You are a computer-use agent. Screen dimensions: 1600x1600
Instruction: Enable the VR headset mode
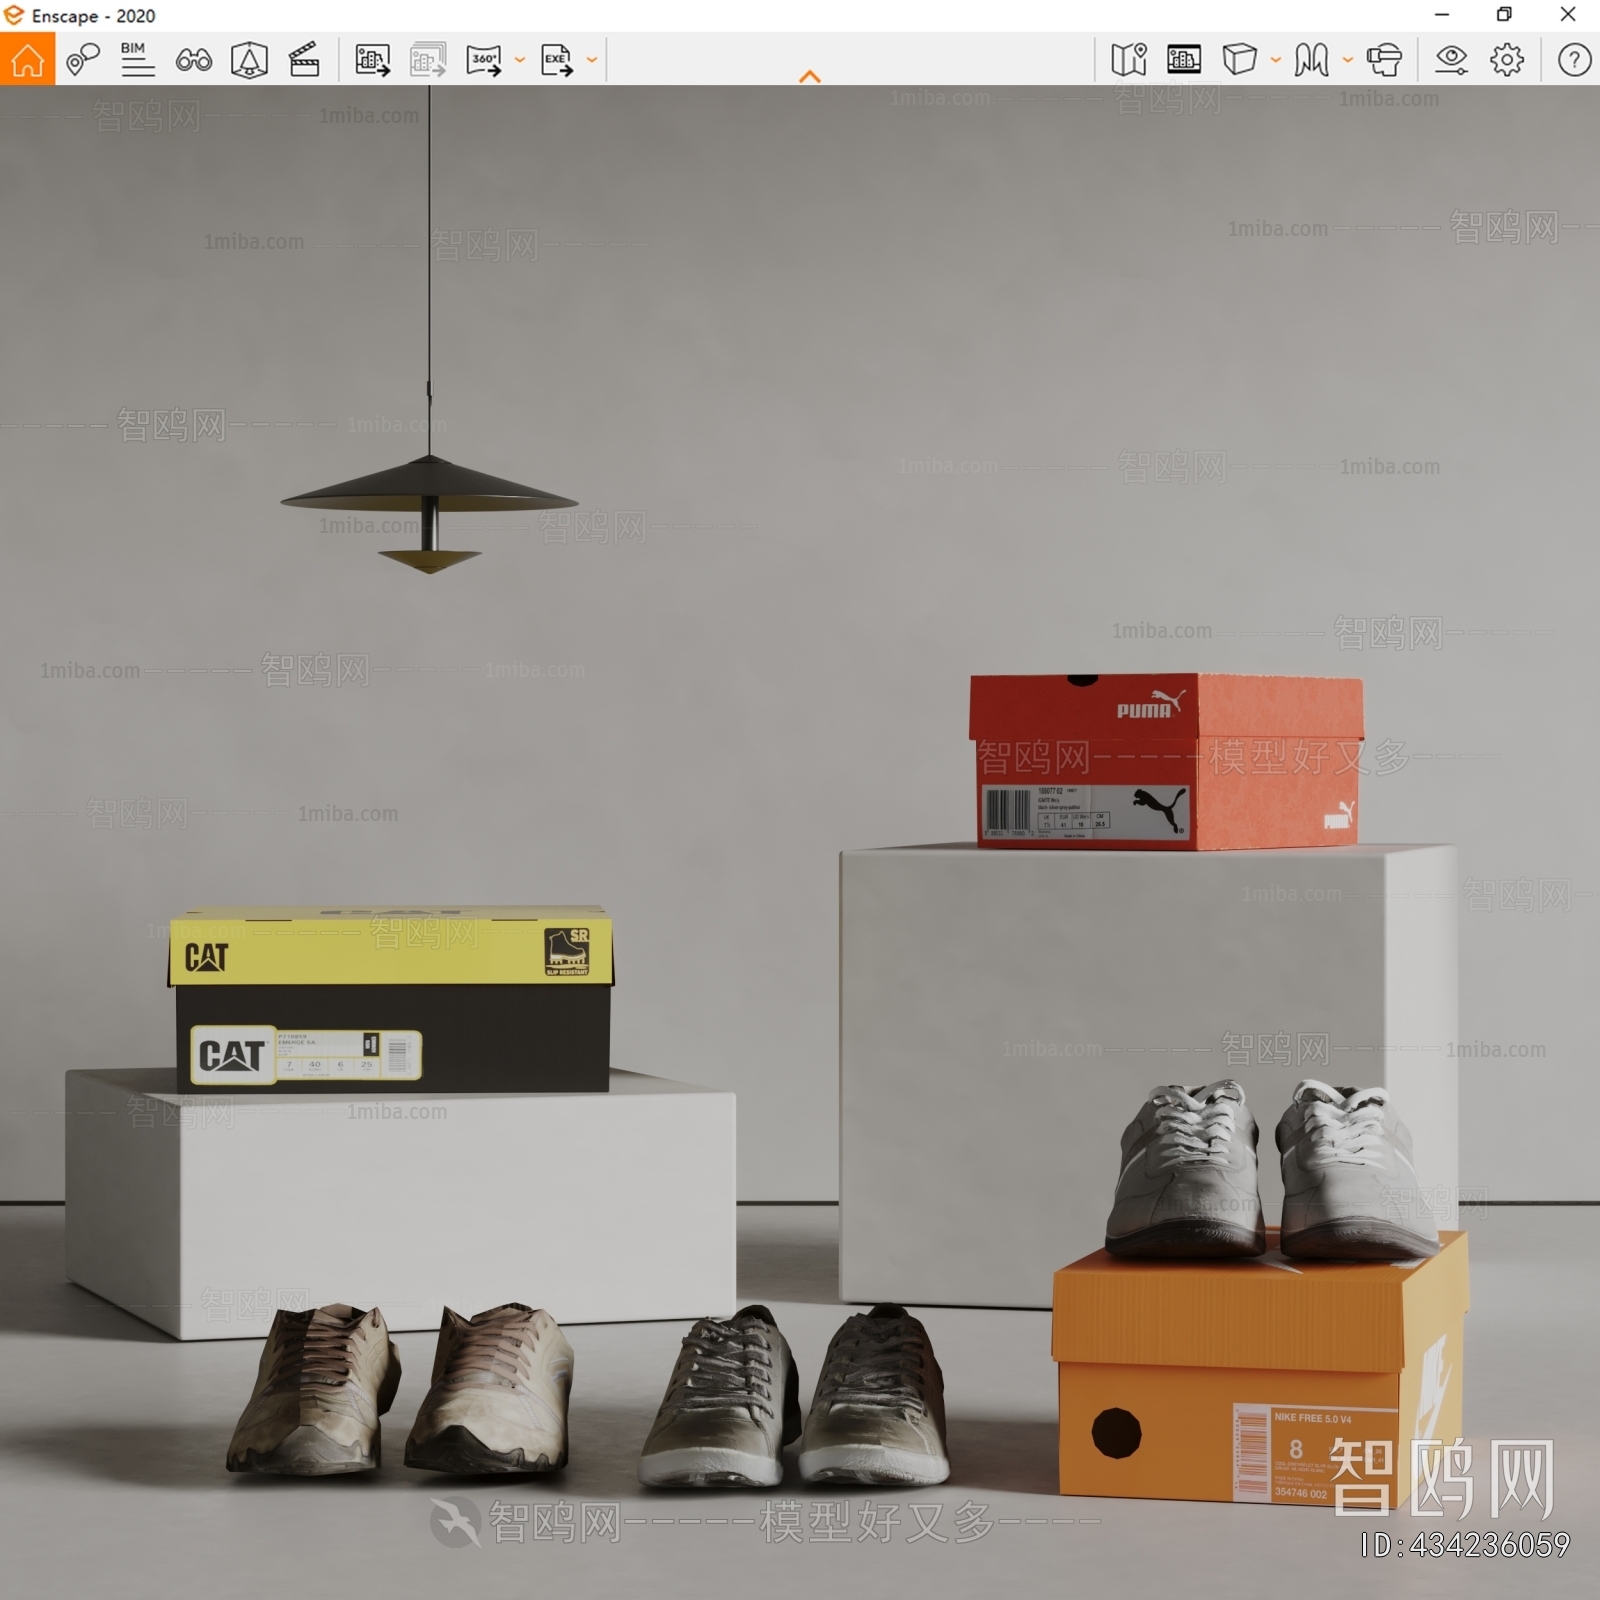point(1384,60)
